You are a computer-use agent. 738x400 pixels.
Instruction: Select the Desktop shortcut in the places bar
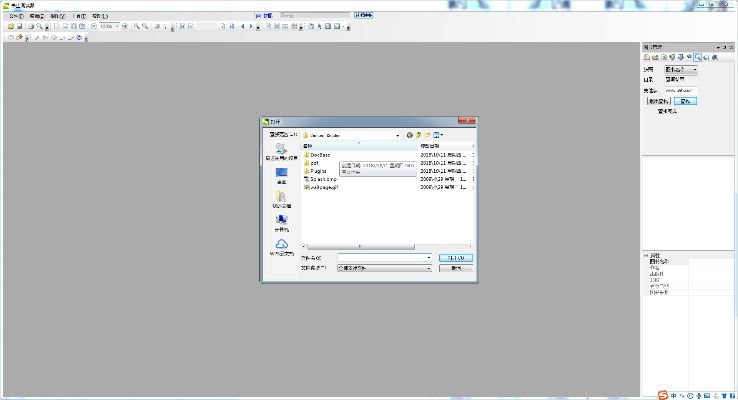(281, 173)
